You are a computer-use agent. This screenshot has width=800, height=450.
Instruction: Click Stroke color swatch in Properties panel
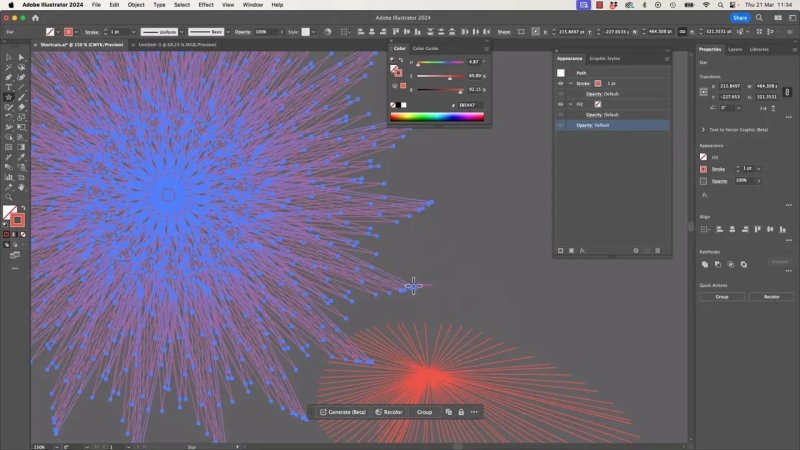[x=704, y=169]
